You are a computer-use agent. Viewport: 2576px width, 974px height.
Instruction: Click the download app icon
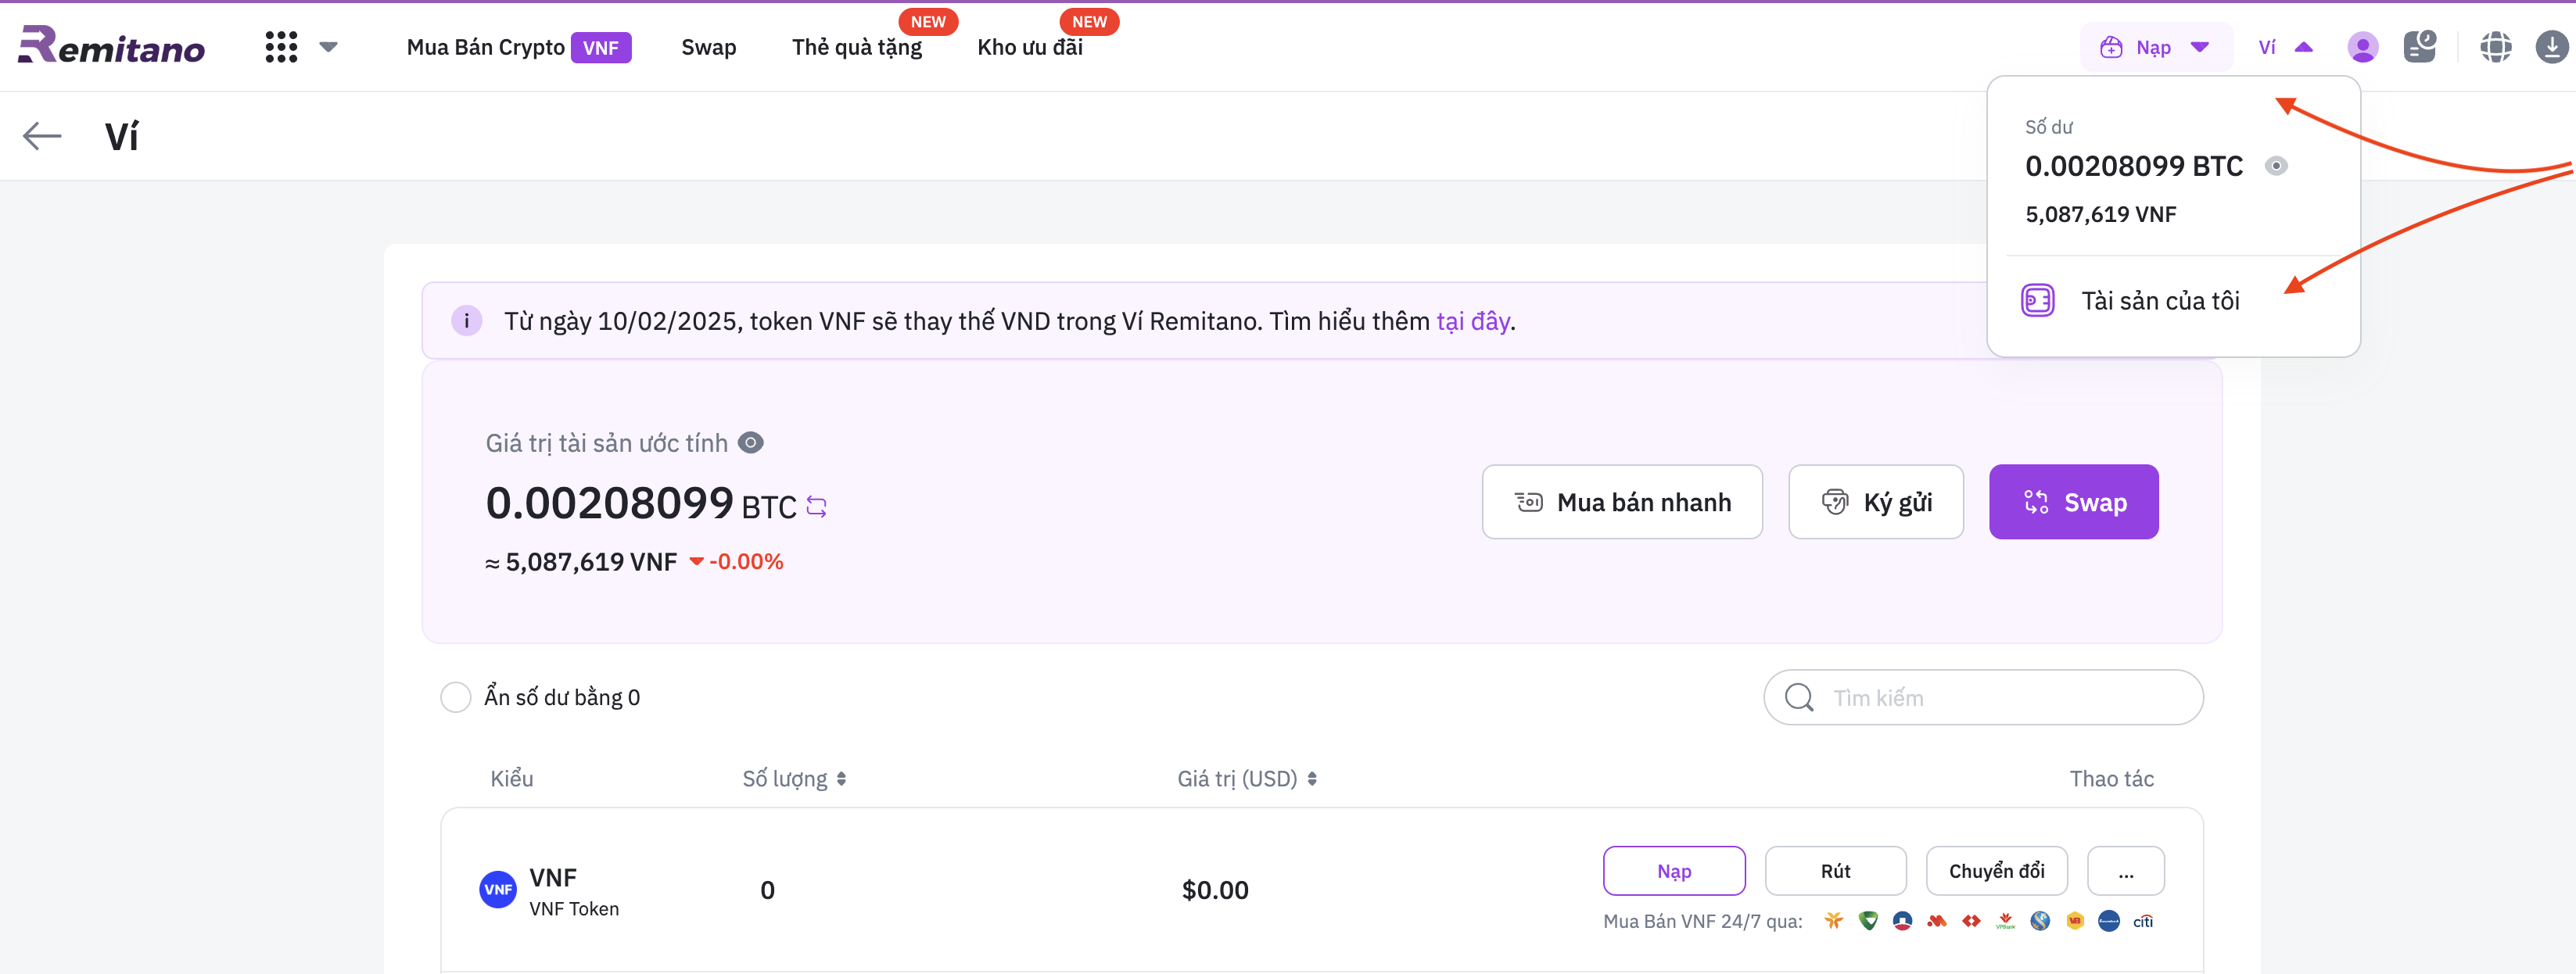[2551, 47]
